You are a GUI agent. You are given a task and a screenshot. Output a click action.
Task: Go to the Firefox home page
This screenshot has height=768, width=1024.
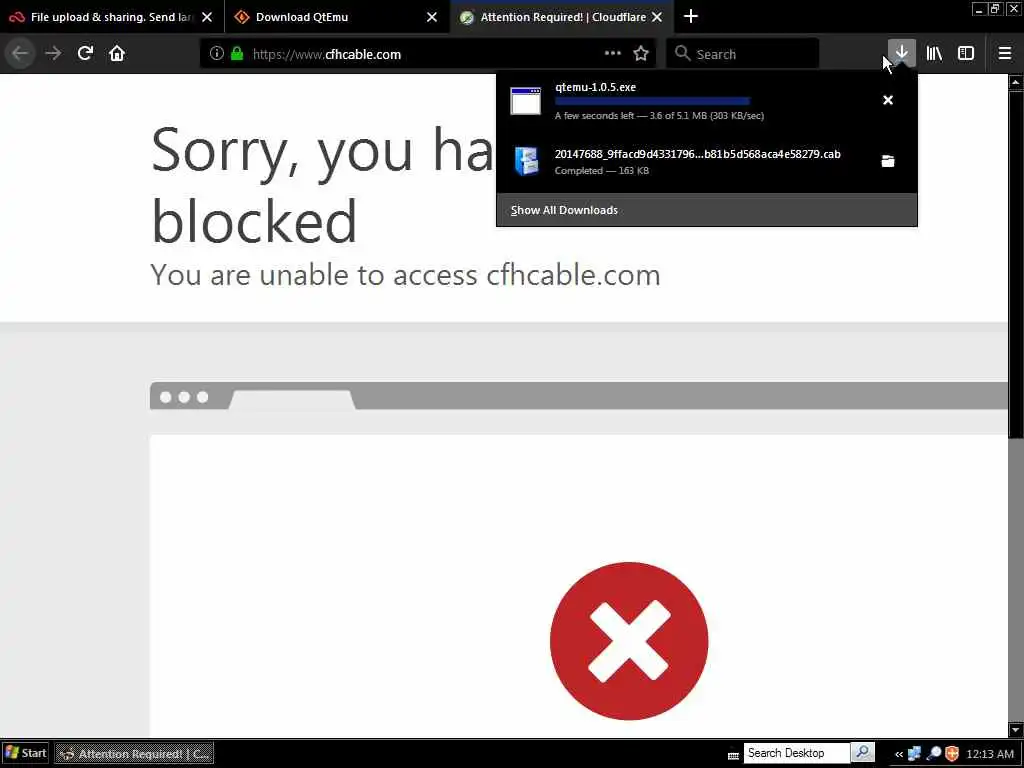click(117, 54)
